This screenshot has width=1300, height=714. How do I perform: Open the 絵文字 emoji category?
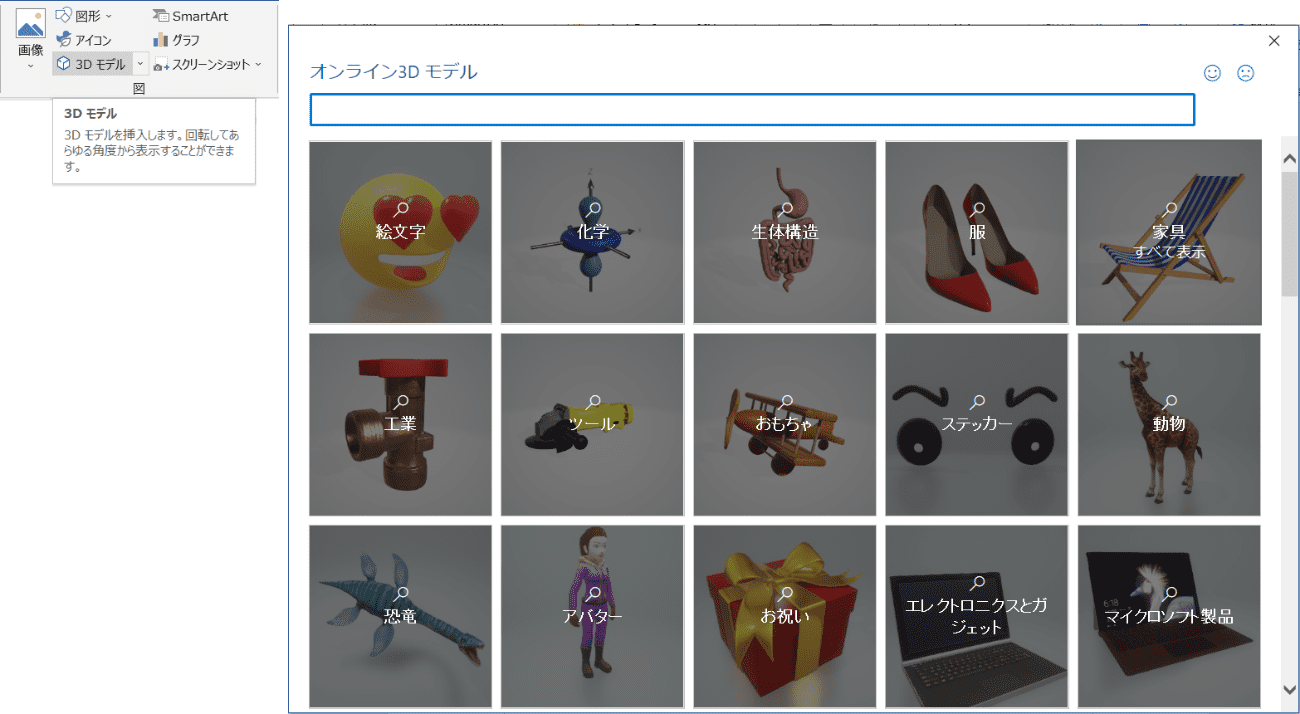pos(400,232)
